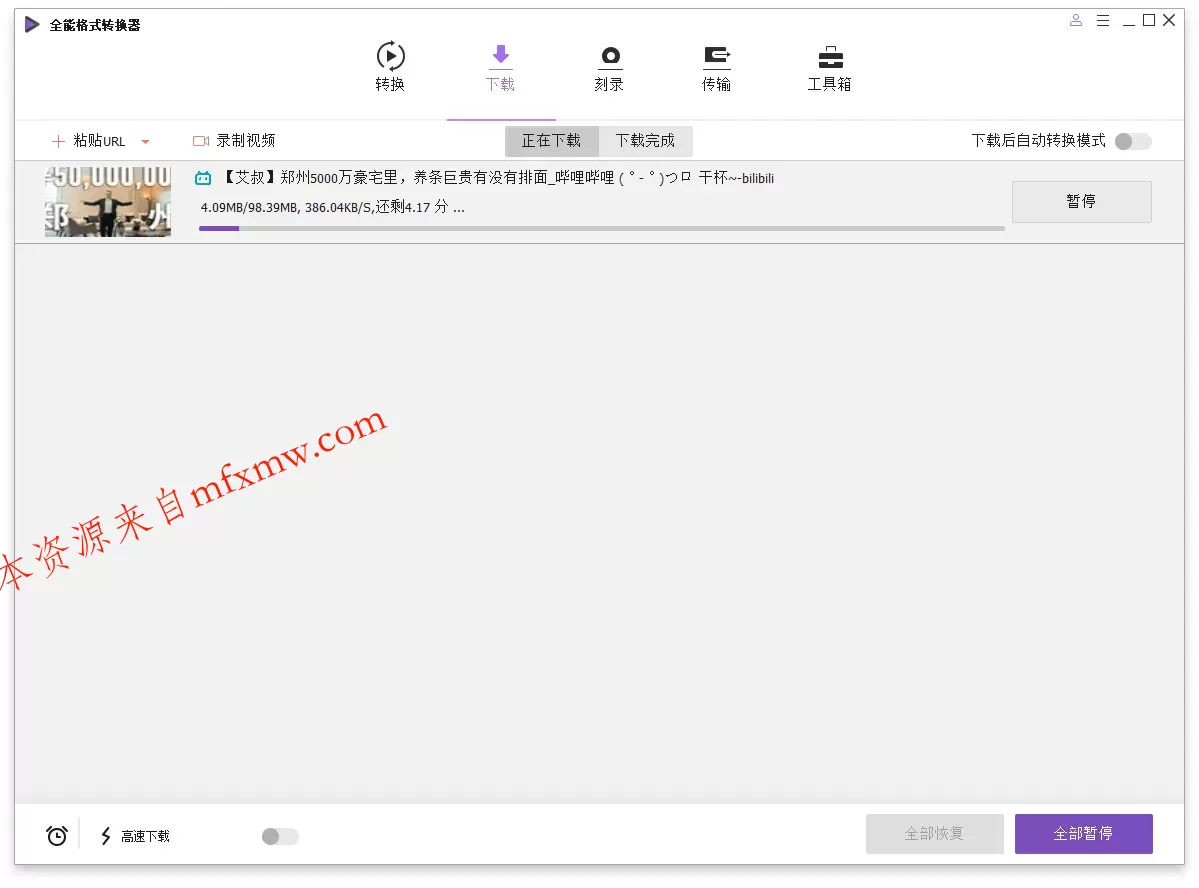
Task: Maximize the converter window
Action: 1149,21
